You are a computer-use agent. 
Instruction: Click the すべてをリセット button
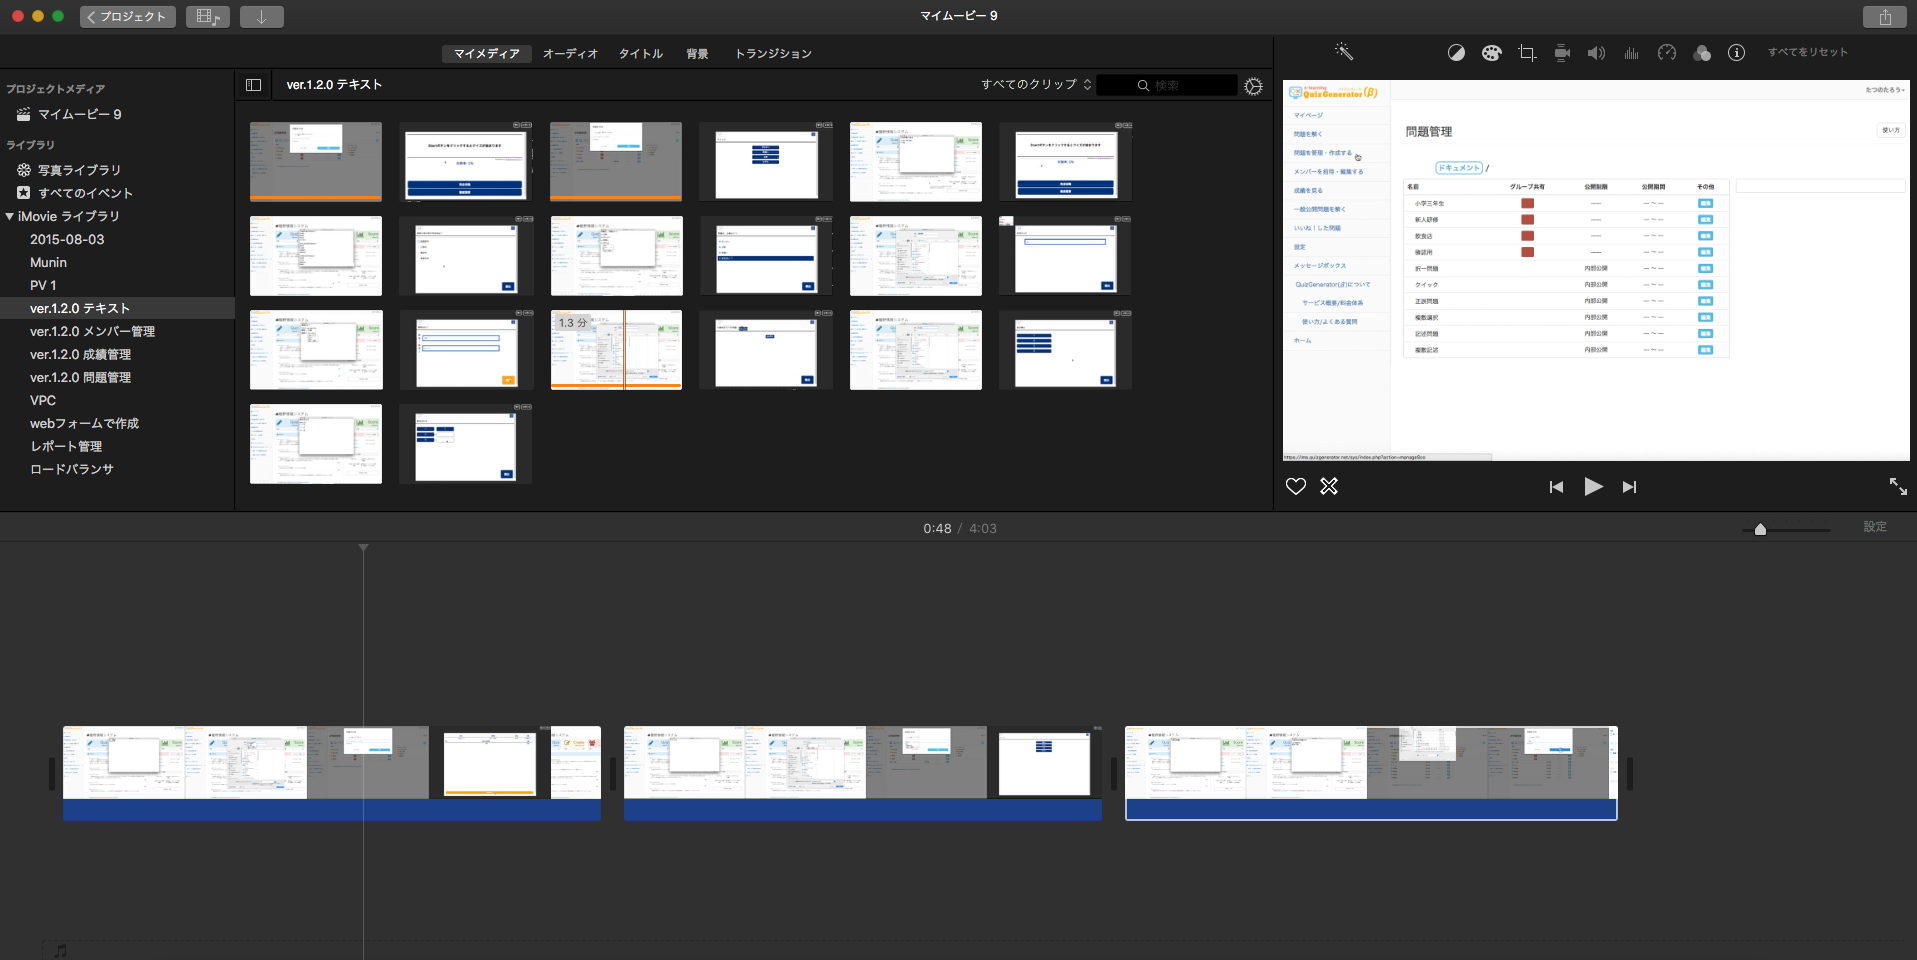(x=1807, y=53)
